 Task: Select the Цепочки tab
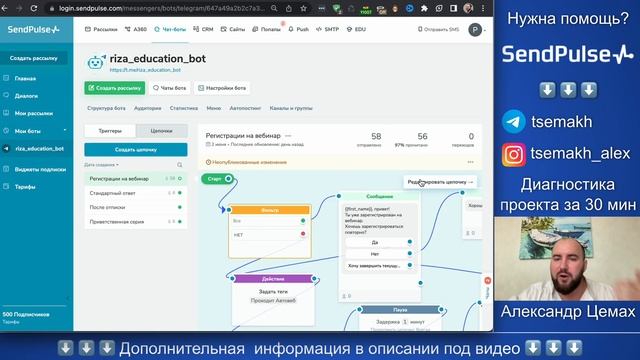point(162,131)
